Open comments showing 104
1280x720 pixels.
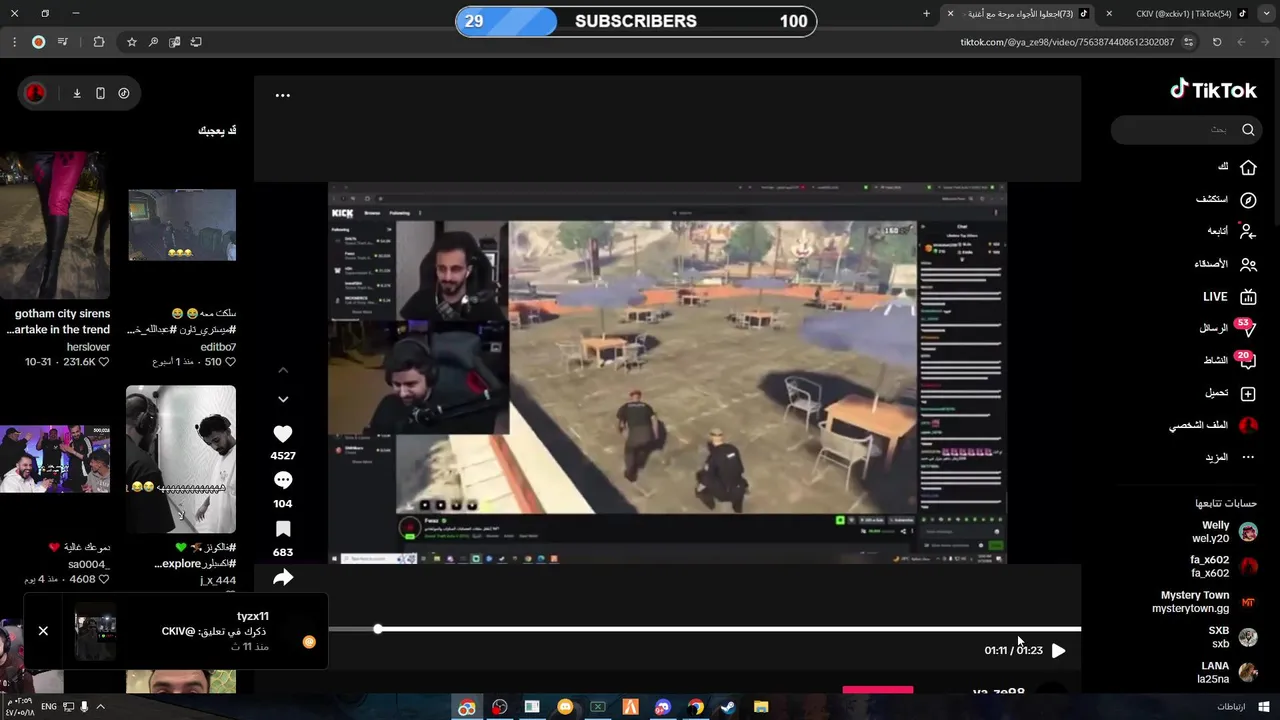point(283,481)
